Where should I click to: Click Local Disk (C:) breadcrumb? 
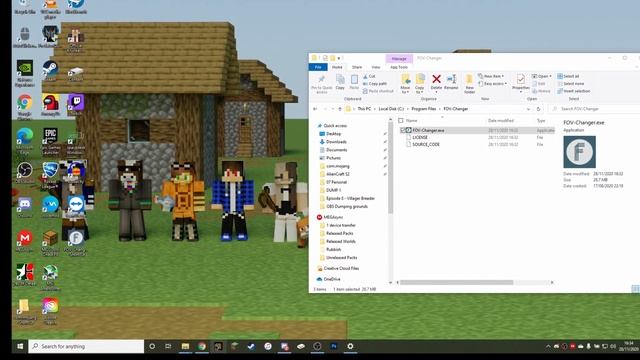pyautogui.click(x=391, y=109)
